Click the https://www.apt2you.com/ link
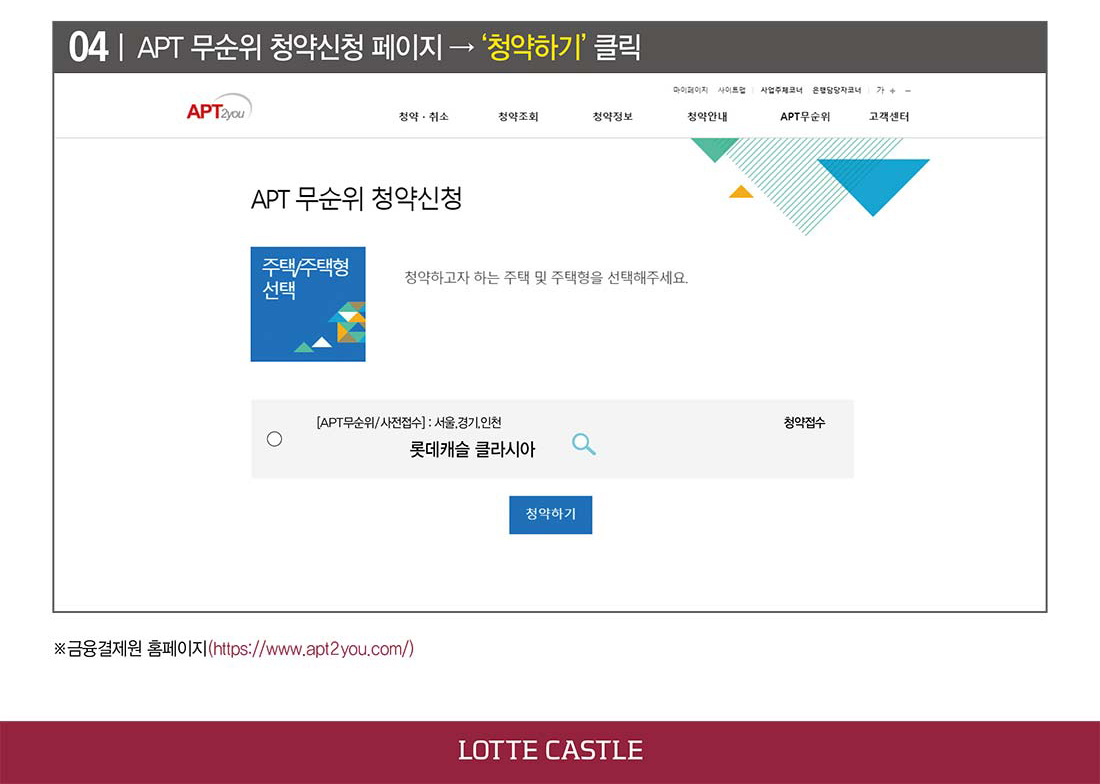The image size is (1100, 784). (x=311, y=649)
